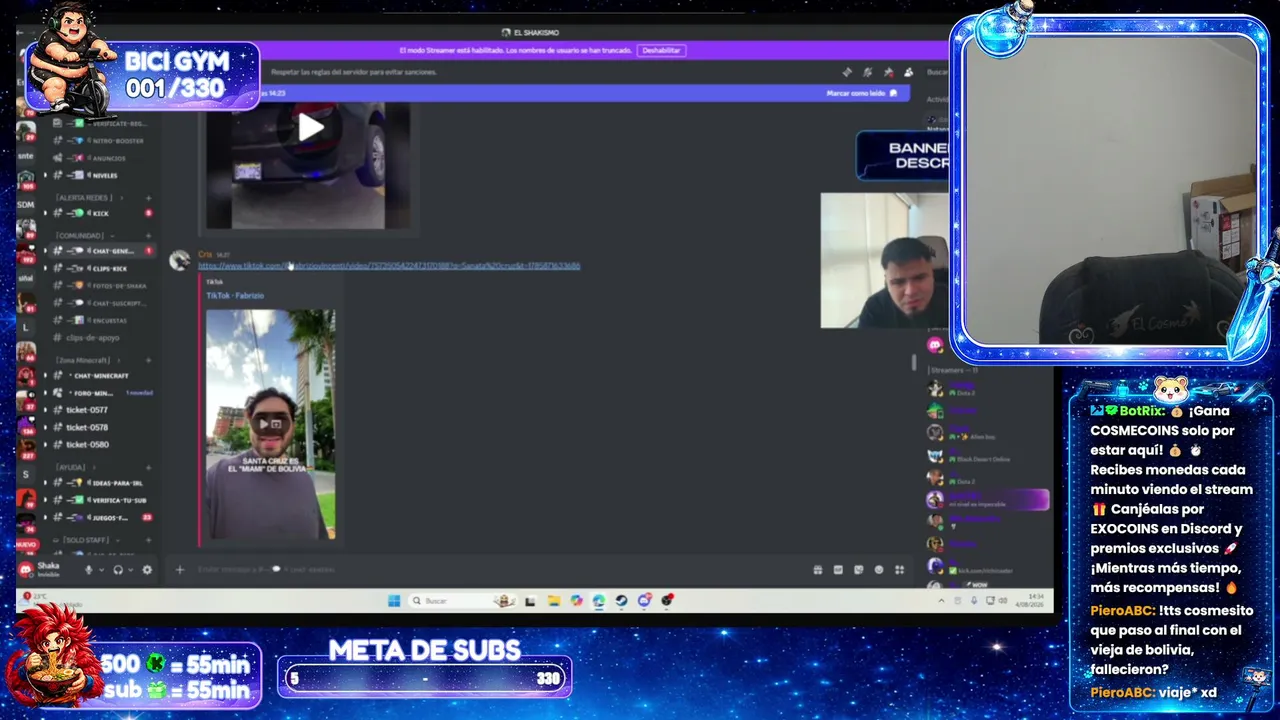This screenshot has height=720, width=1280.
Task: Open the 'TikTok · Fabrizio' embed title
Action: click(235, 296)
